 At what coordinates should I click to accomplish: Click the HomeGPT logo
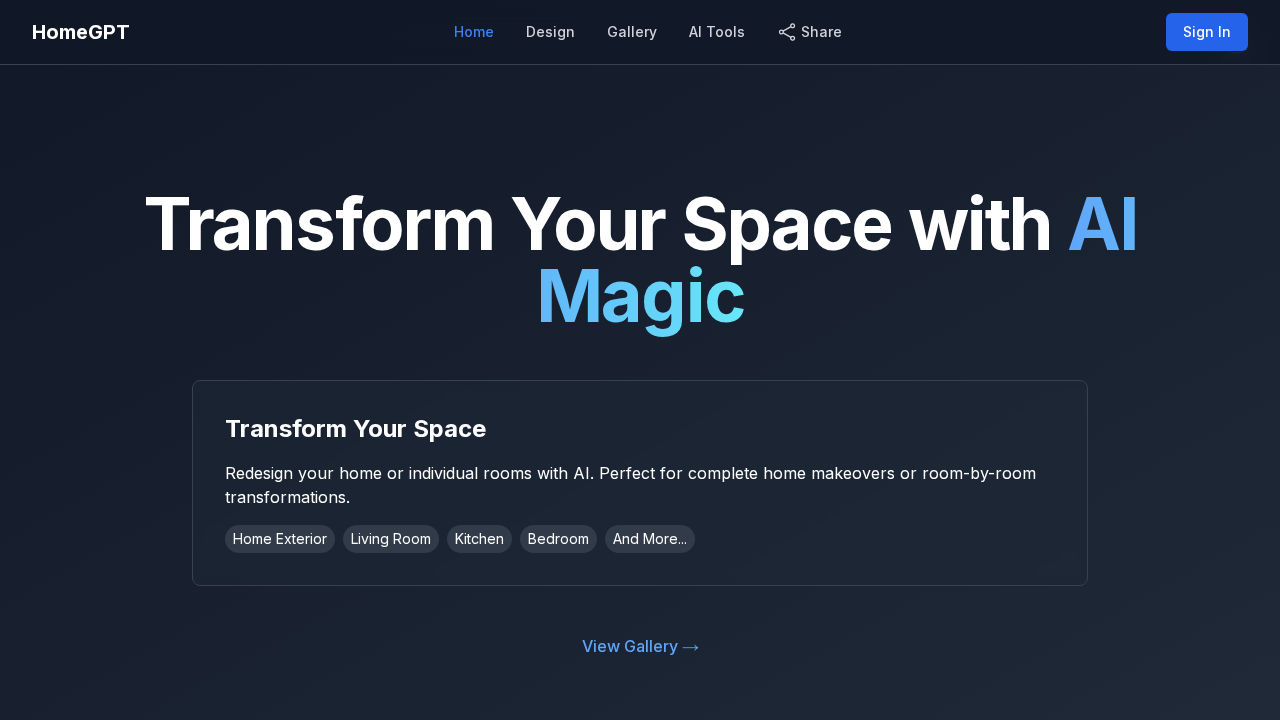(x=80, y=31)
